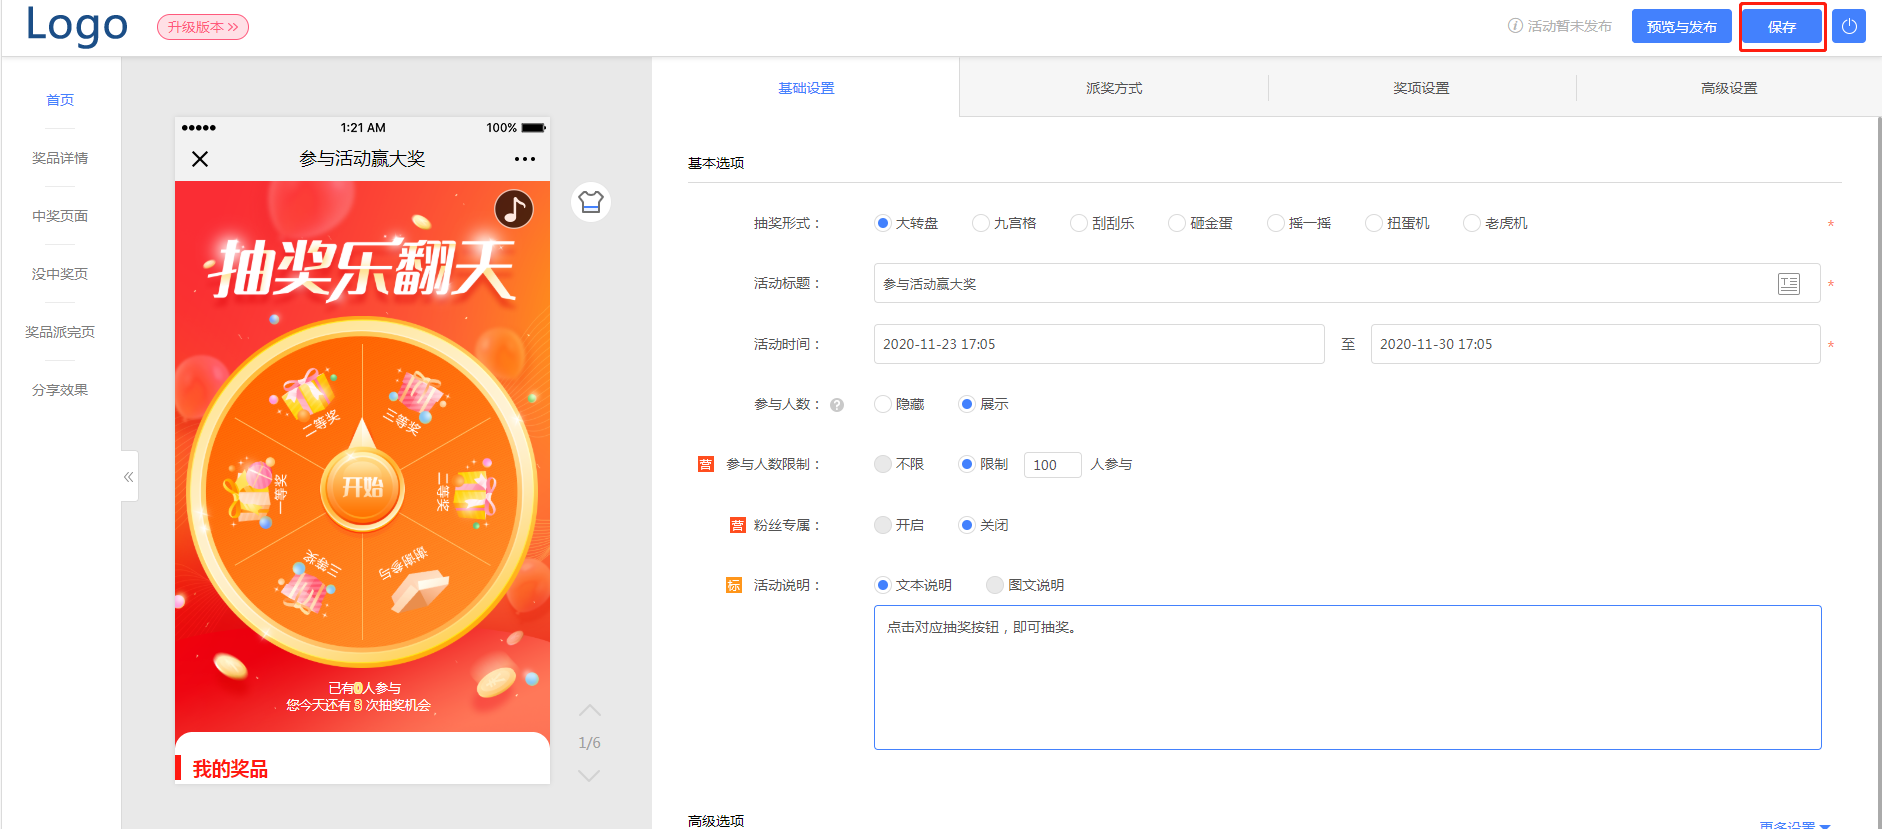Collapse the left sidebar with the double-chevron
Screen dimensions: 1882x829
(129, 477)
